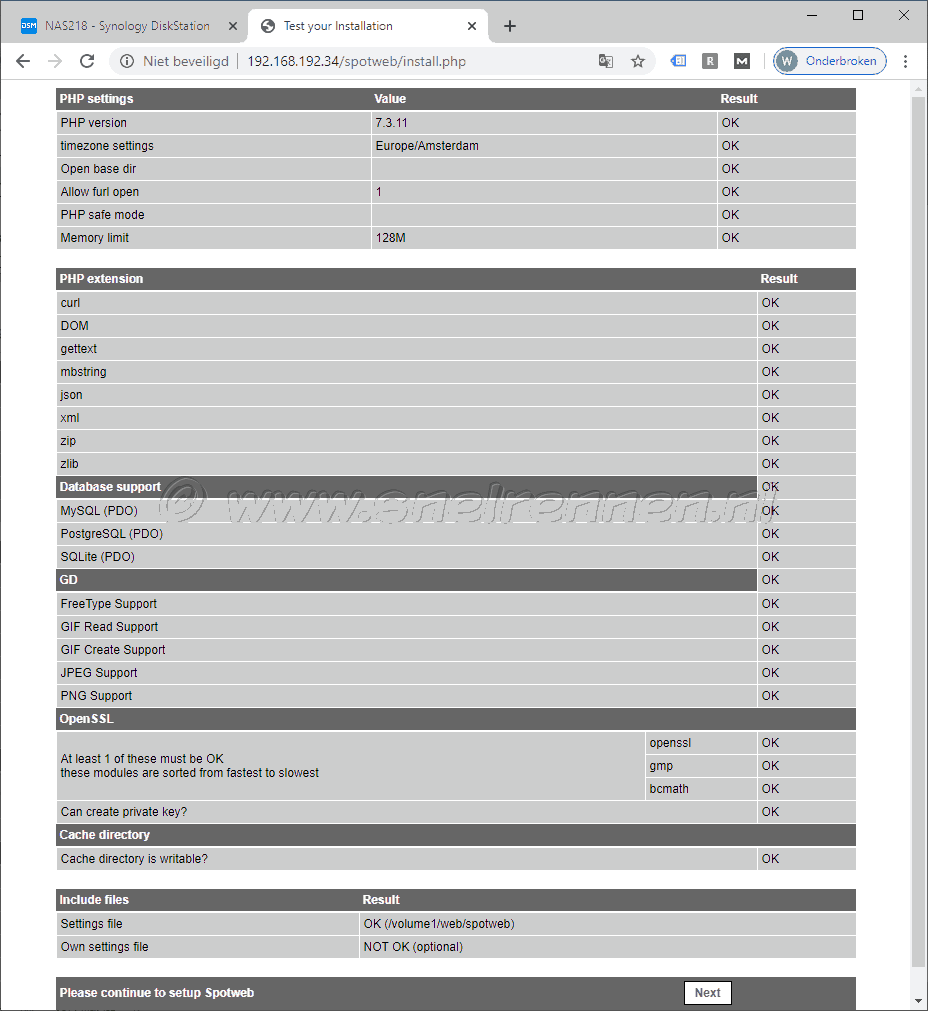
Task: Click the Include files header
Action: point(94,899)
